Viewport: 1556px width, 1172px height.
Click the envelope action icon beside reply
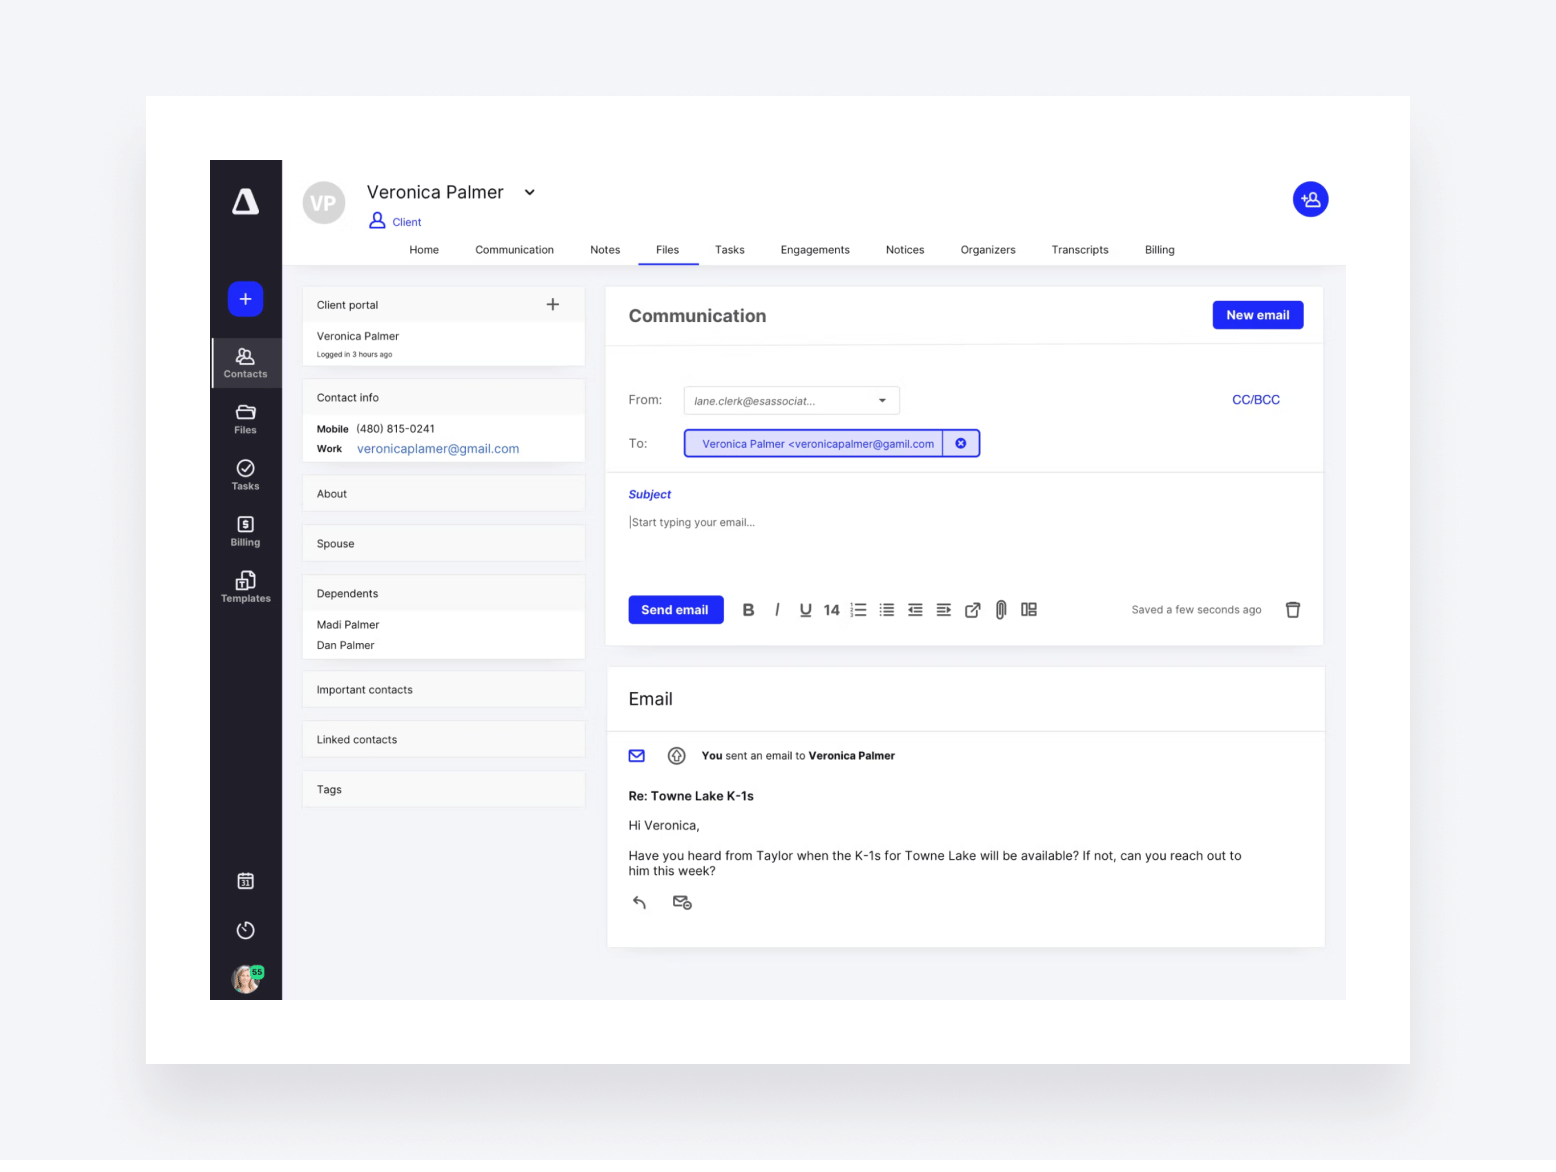coord(682,903)
